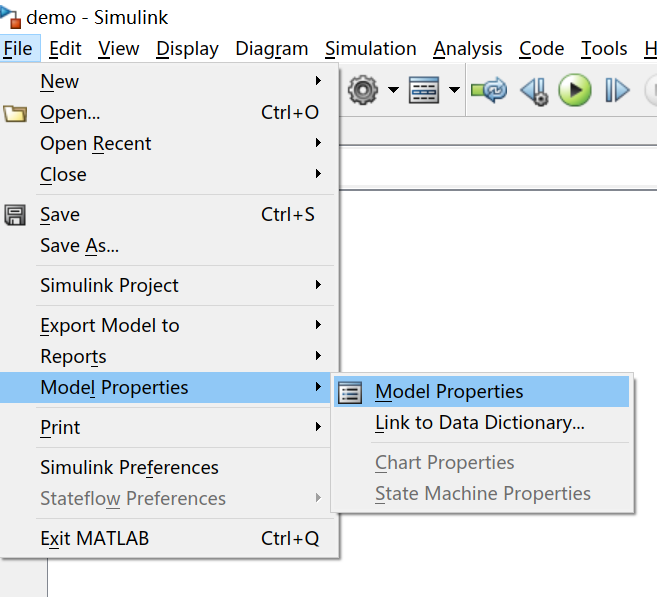Viewport: 657px width, 597px height.
Task: Choose Link to Data Dictionary...
Action: tap(482, 423)
